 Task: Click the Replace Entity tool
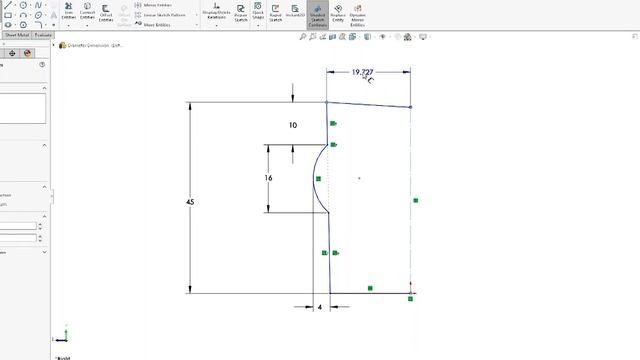pos(338,13)
